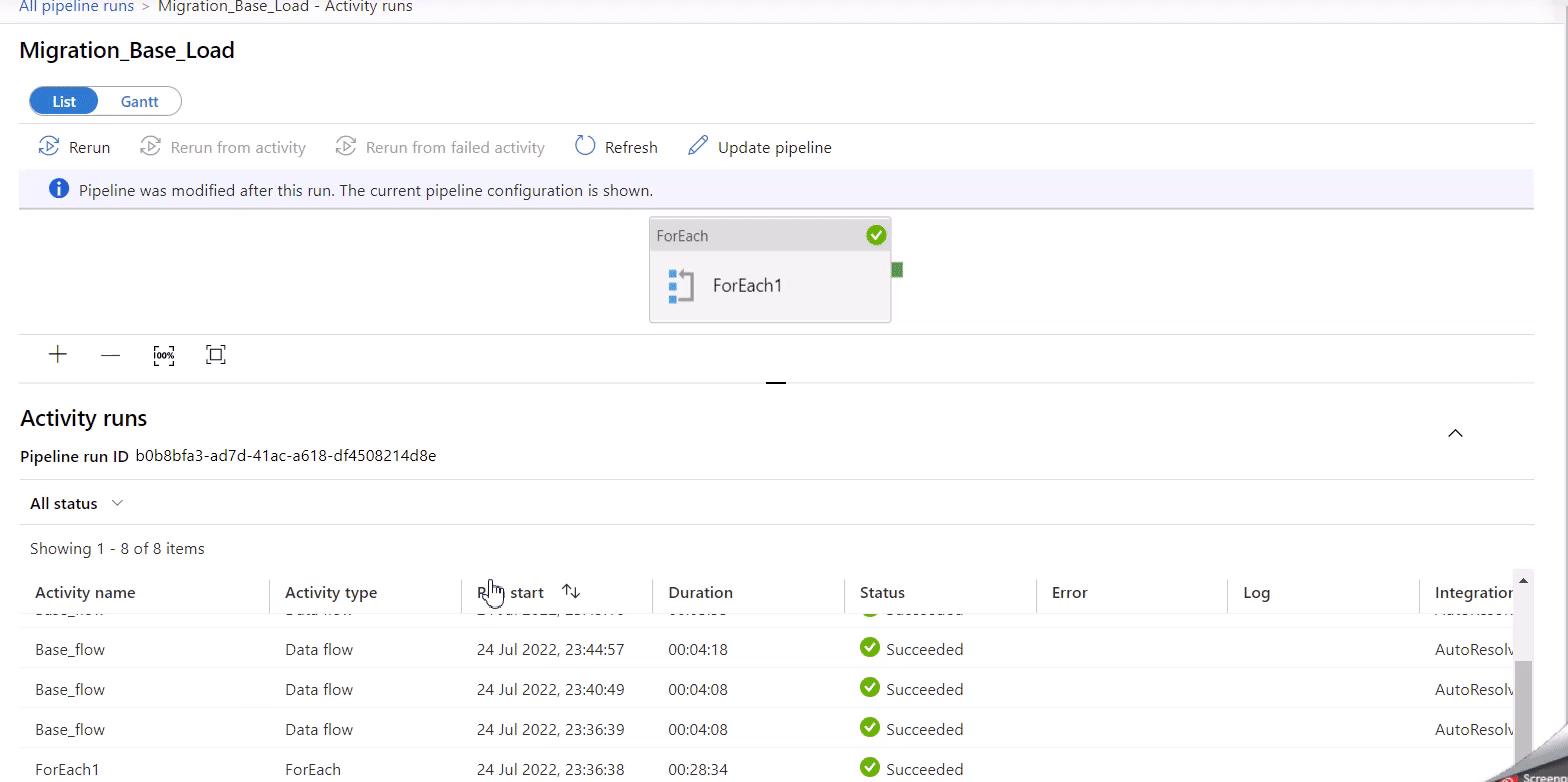Click the Refresh circular arrow icon
1568x782 pixels.
coord(585,146)
